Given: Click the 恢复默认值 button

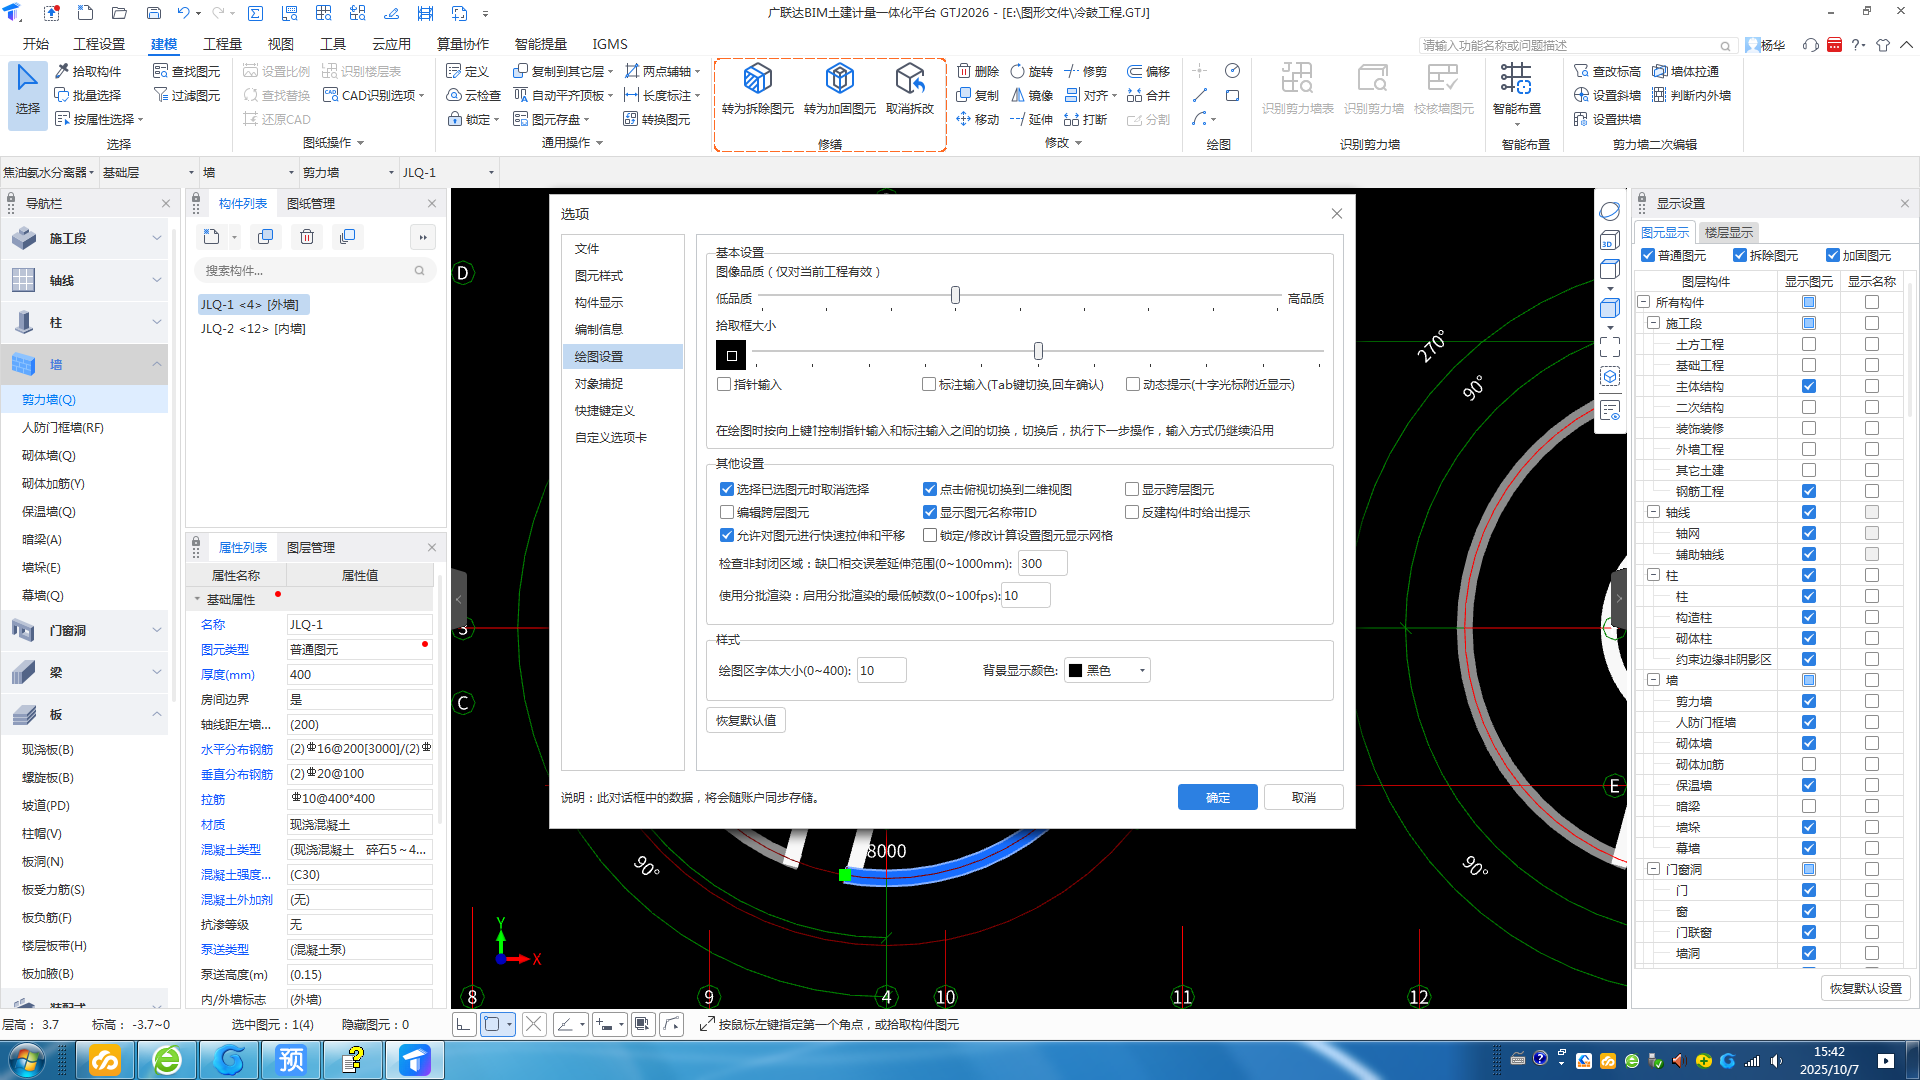Looking at the screenshot, I should pyautogui.click(x=745, y=720).
